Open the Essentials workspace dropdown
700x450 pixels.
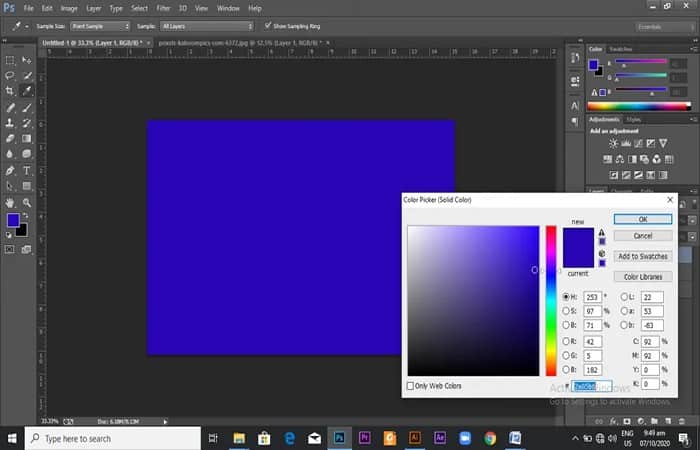click(x=665, y=27)
